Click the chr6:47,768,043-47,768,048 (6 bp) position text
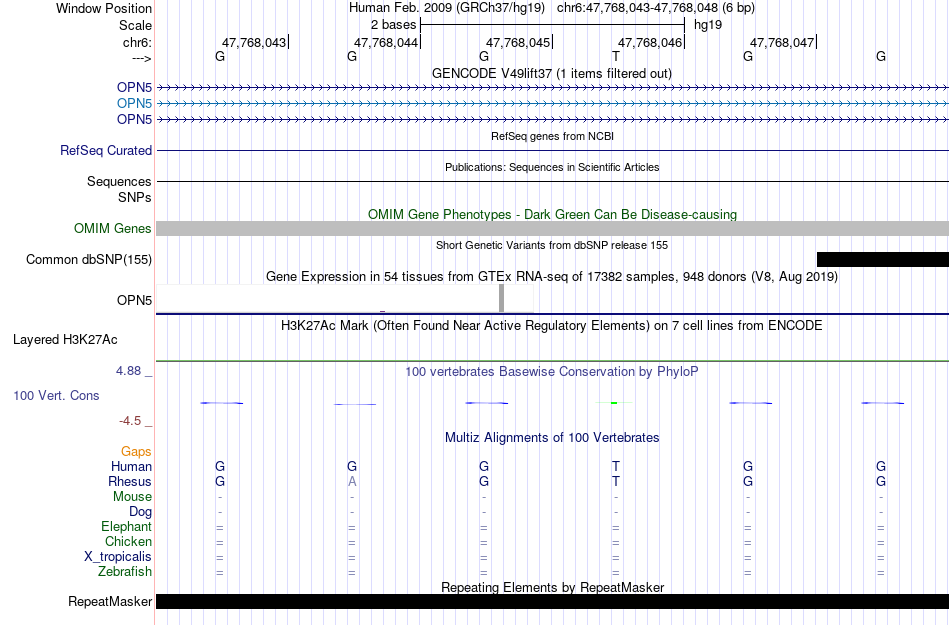Screen dimensions: 950x625 click(x=656, y=8)
